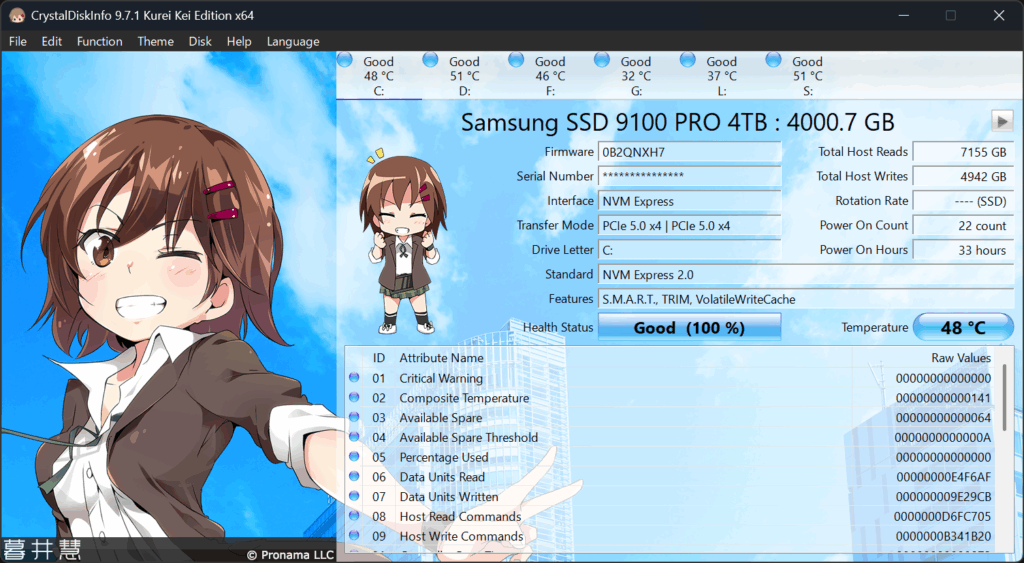
Task: Select the Percentage Used attribute name
Action: pos(443,457)
